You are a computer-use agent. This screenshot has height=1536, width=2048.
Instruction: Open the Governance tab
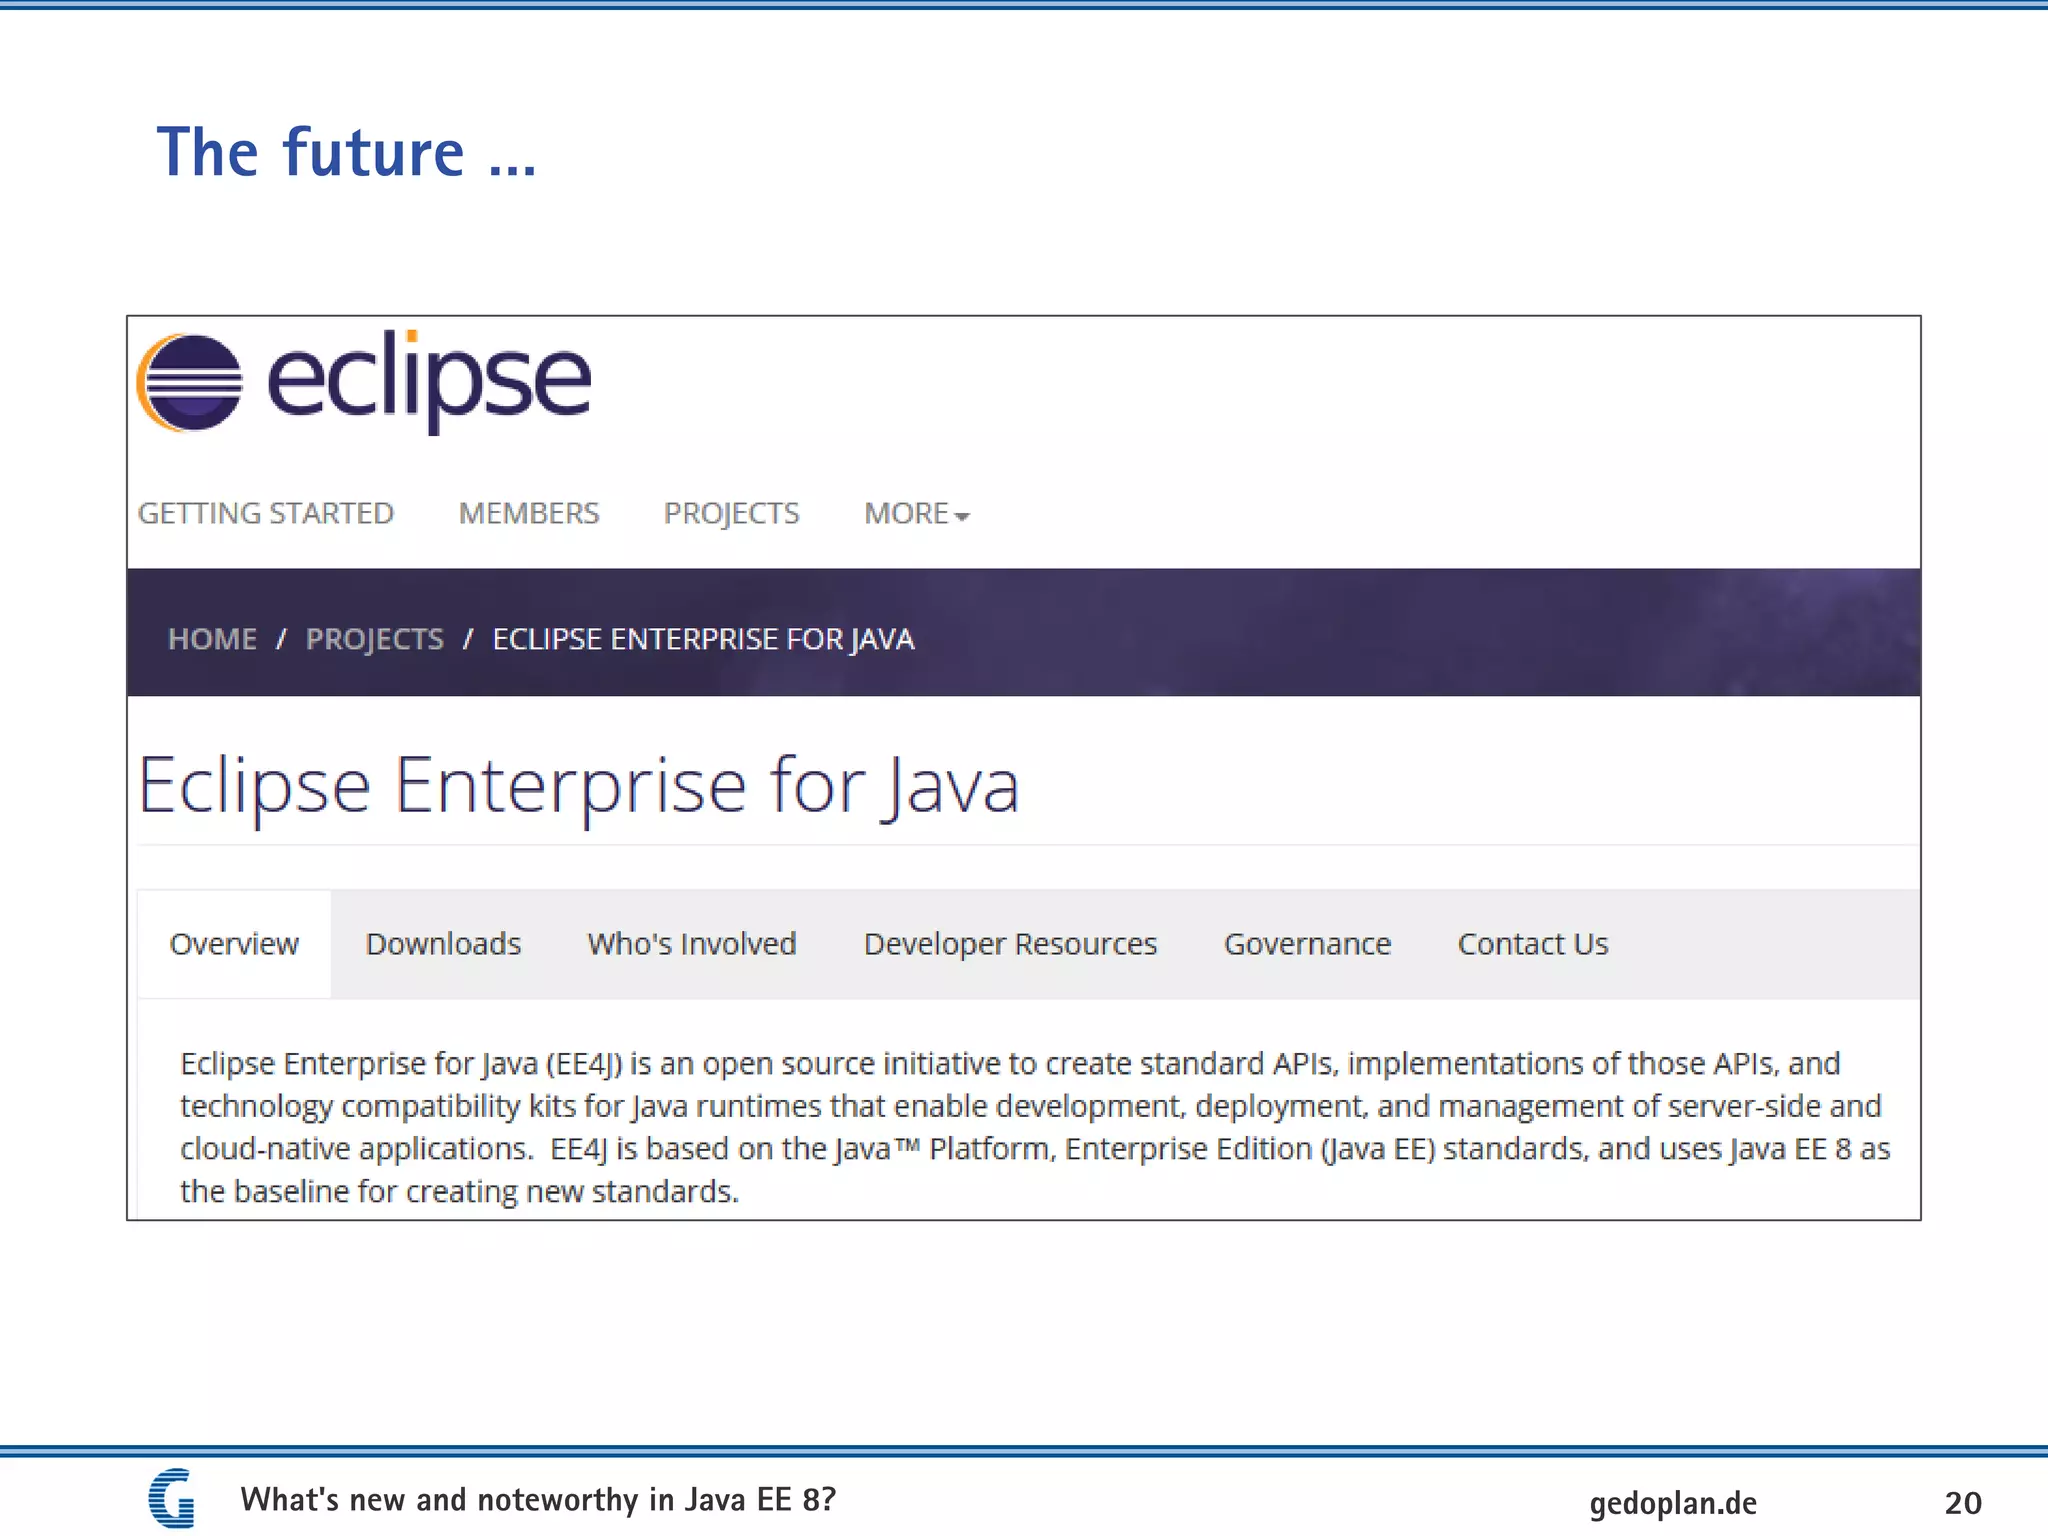point(1308,944)
